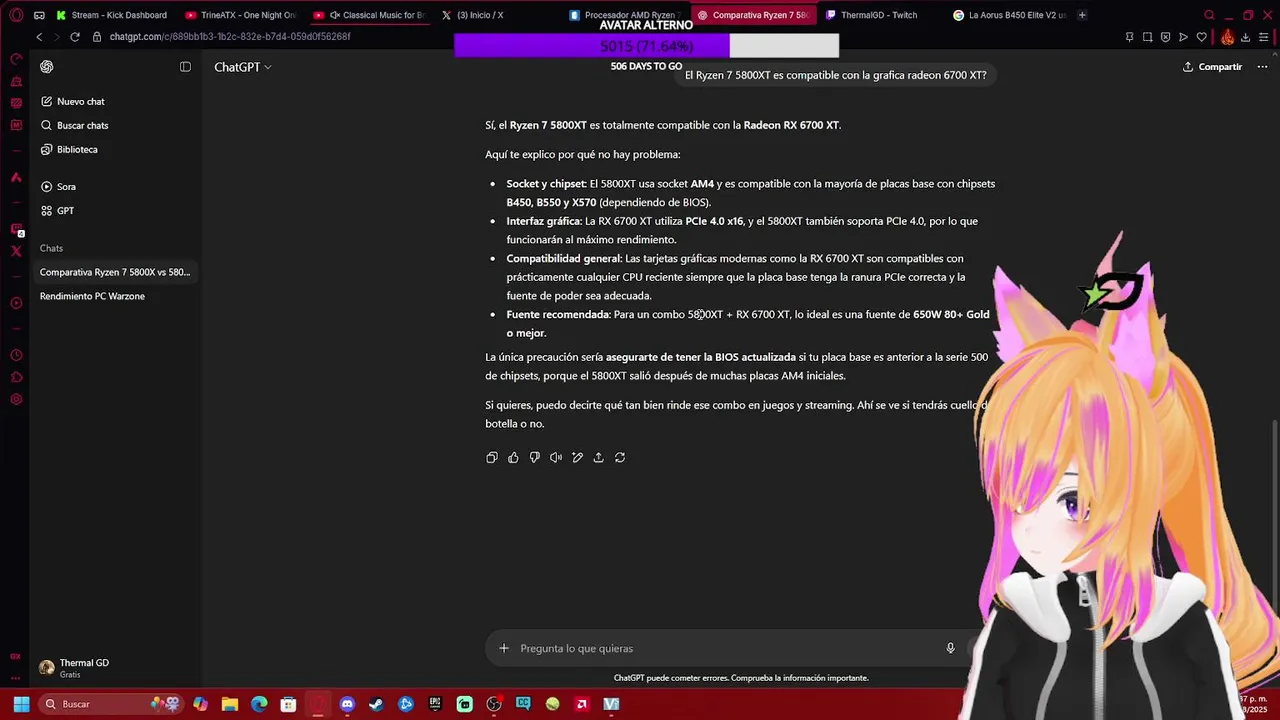The width and height of the screenshot is (1280, 720).
Task: Open Sora from sidebar
Action: pos(114,187)
